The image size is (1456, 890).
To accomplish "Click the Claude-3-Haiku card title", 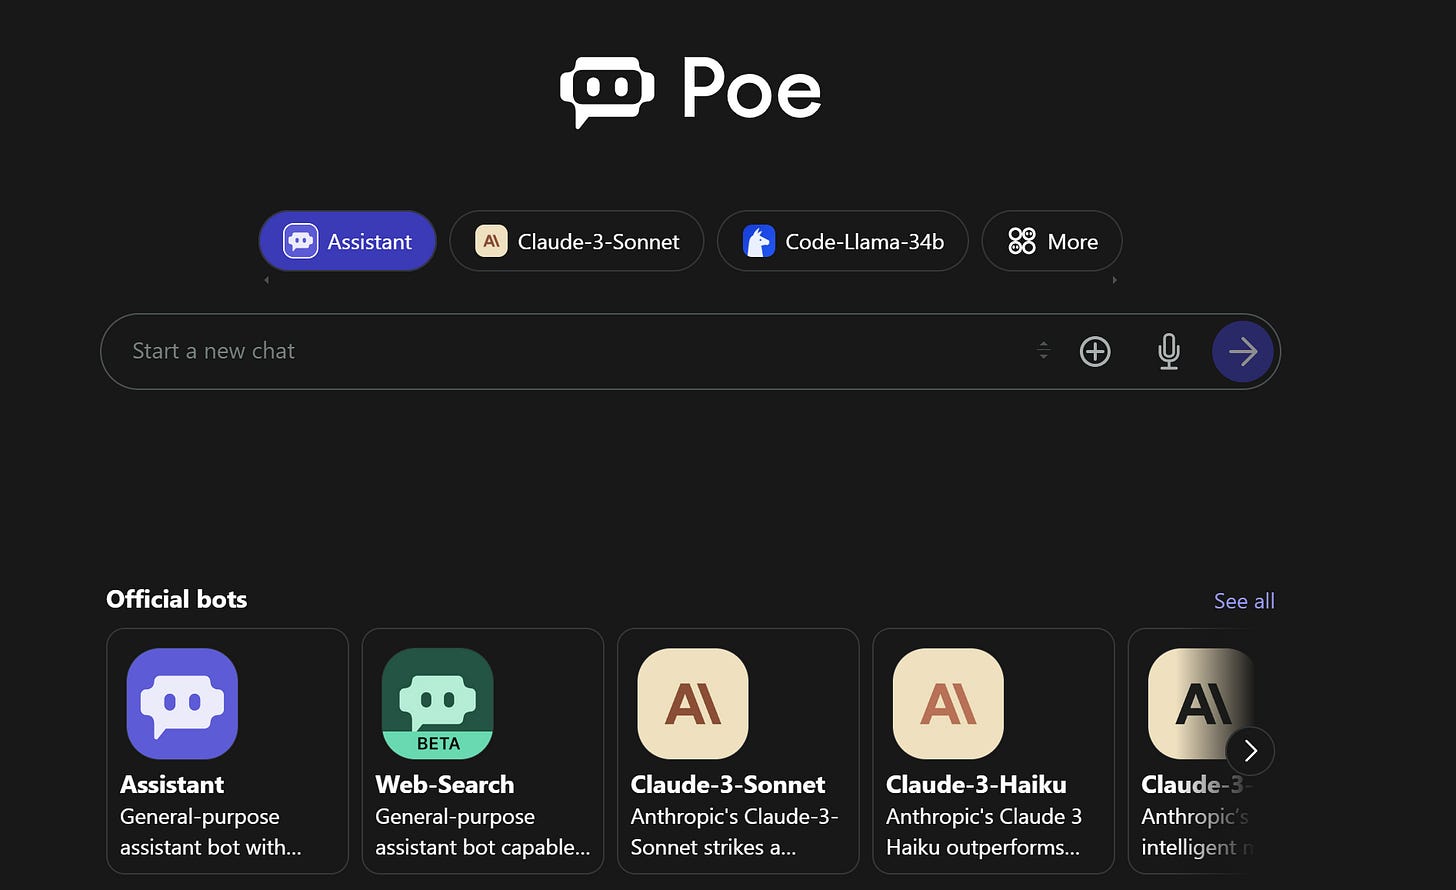I will (976, 785).
